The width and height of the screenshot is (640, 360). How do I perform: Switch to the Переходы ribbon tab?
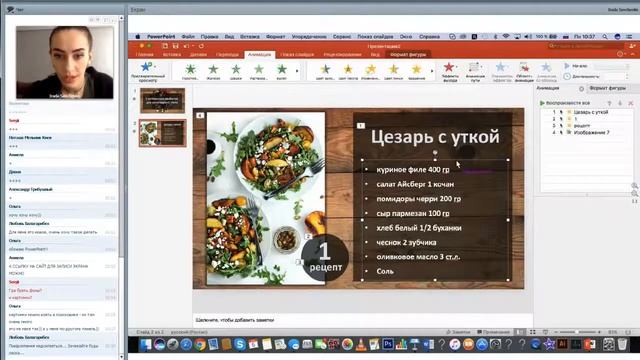pos(227,54)
